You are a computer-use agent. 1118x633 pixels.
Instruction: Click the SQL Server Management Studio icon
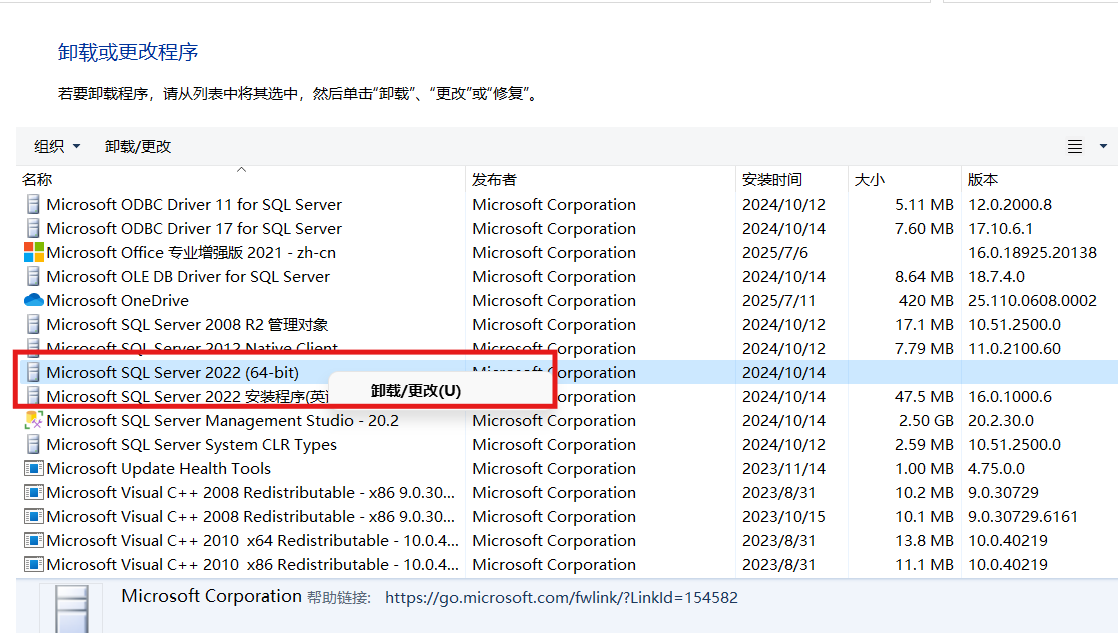click(34, 421)
